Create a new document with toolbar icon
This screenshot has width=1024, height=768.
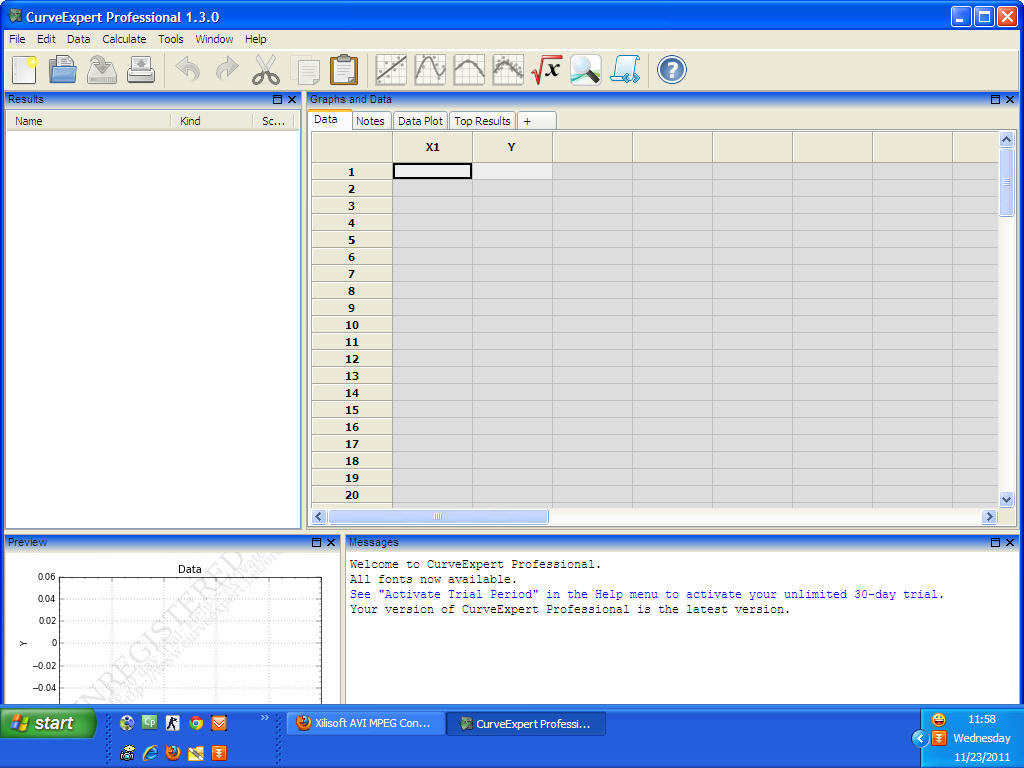click(x=24, y=70)
